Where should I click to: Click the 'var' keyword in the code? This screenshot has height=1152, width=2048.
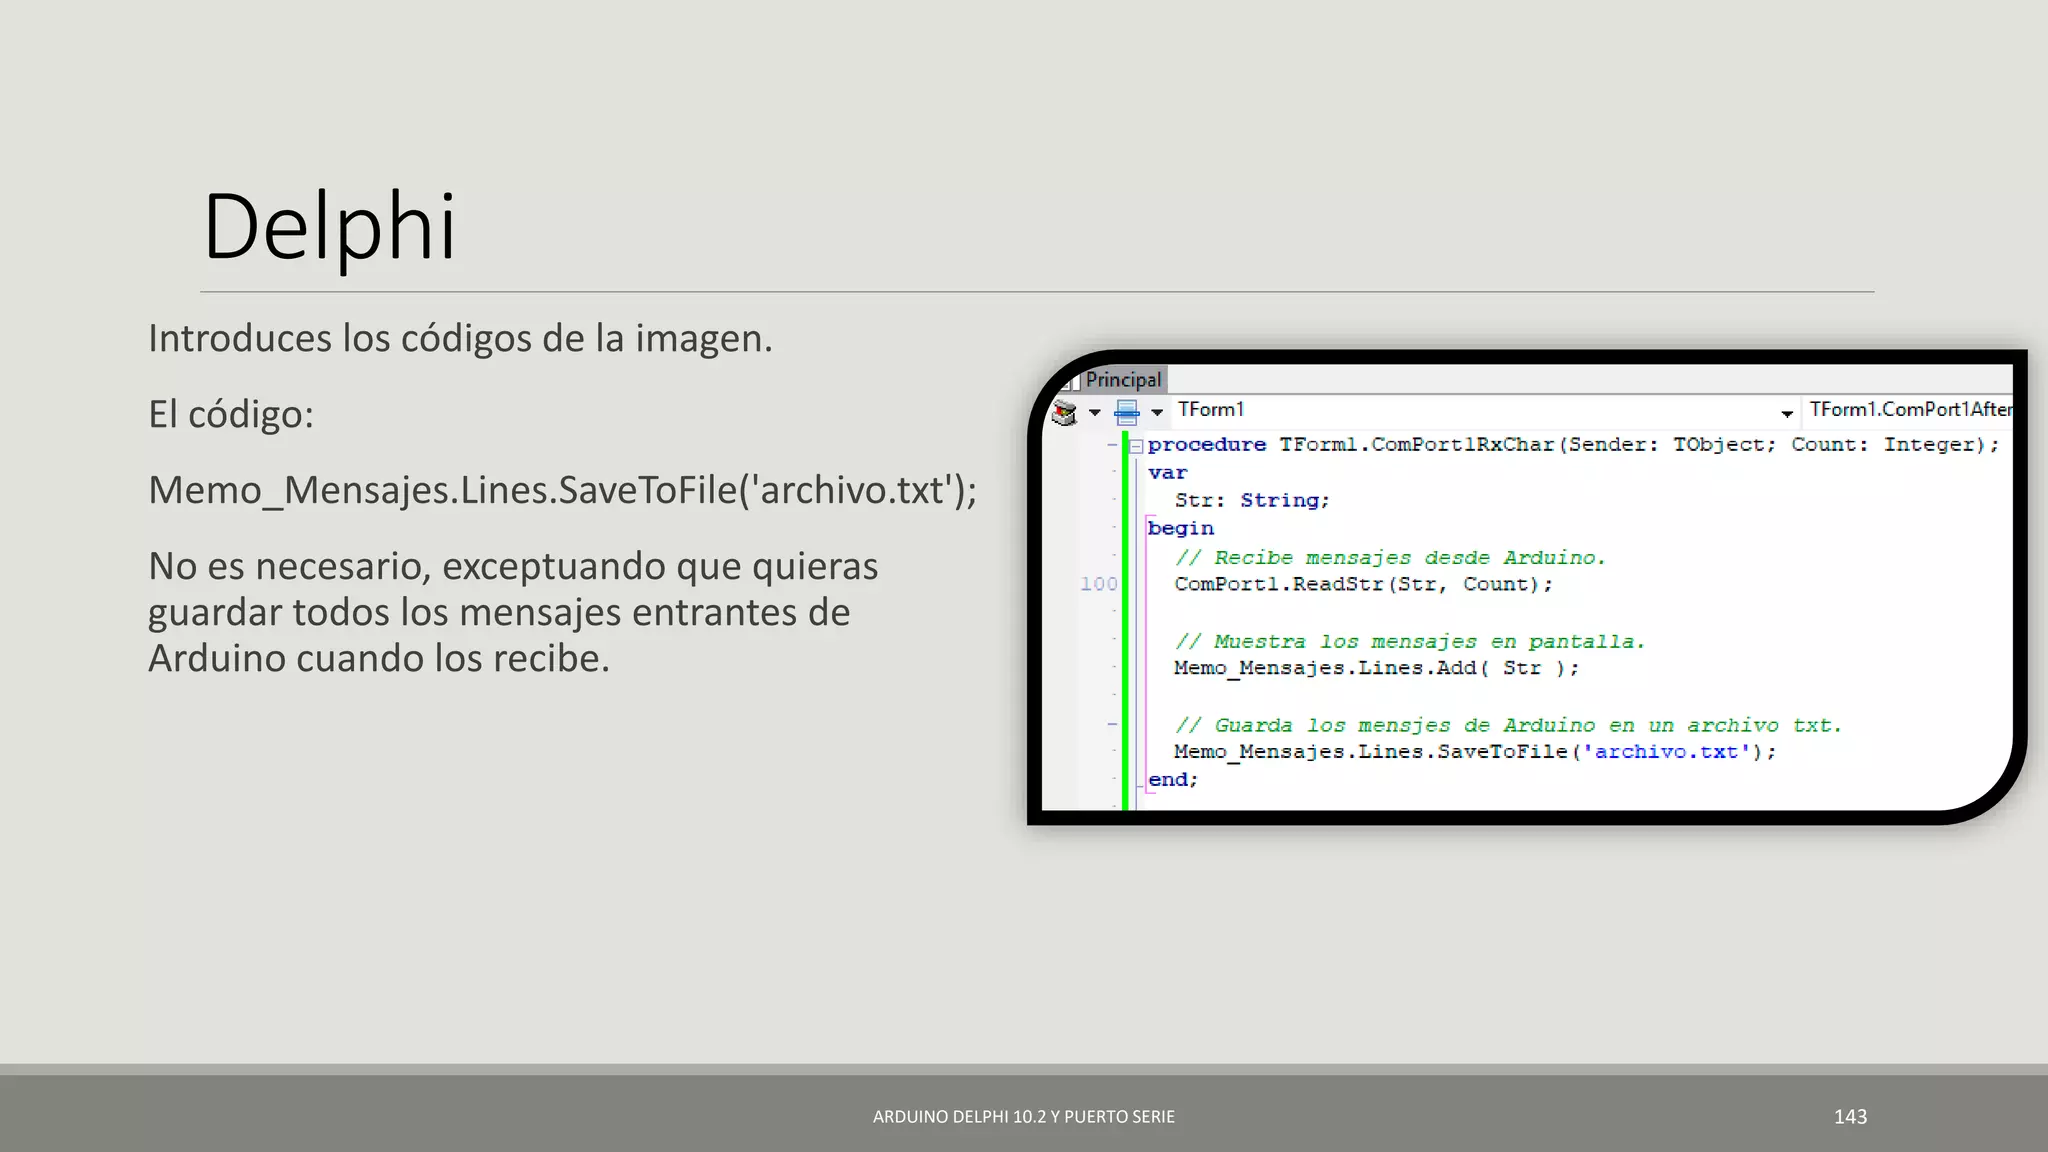[1168, 473]
